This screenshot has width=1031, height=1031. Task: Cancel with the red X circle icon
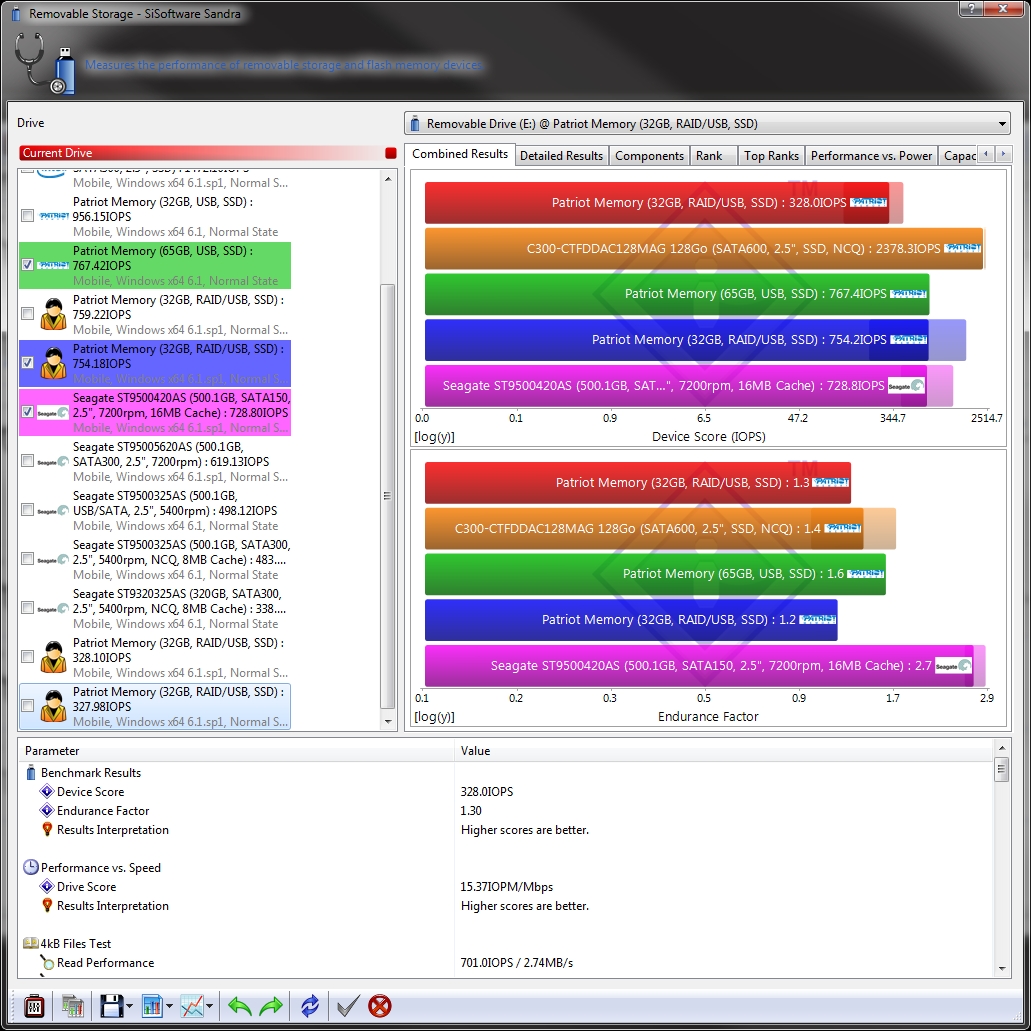coord(380,1006)
